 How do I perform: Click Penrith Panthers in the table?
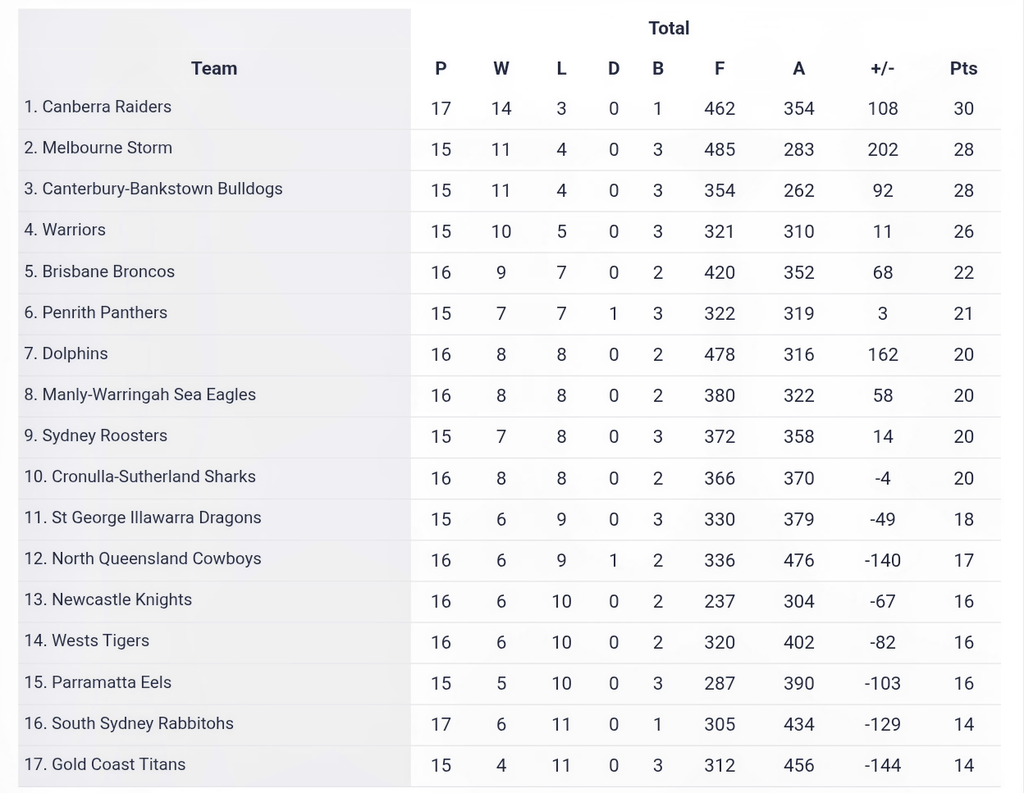tap(95, 313)
